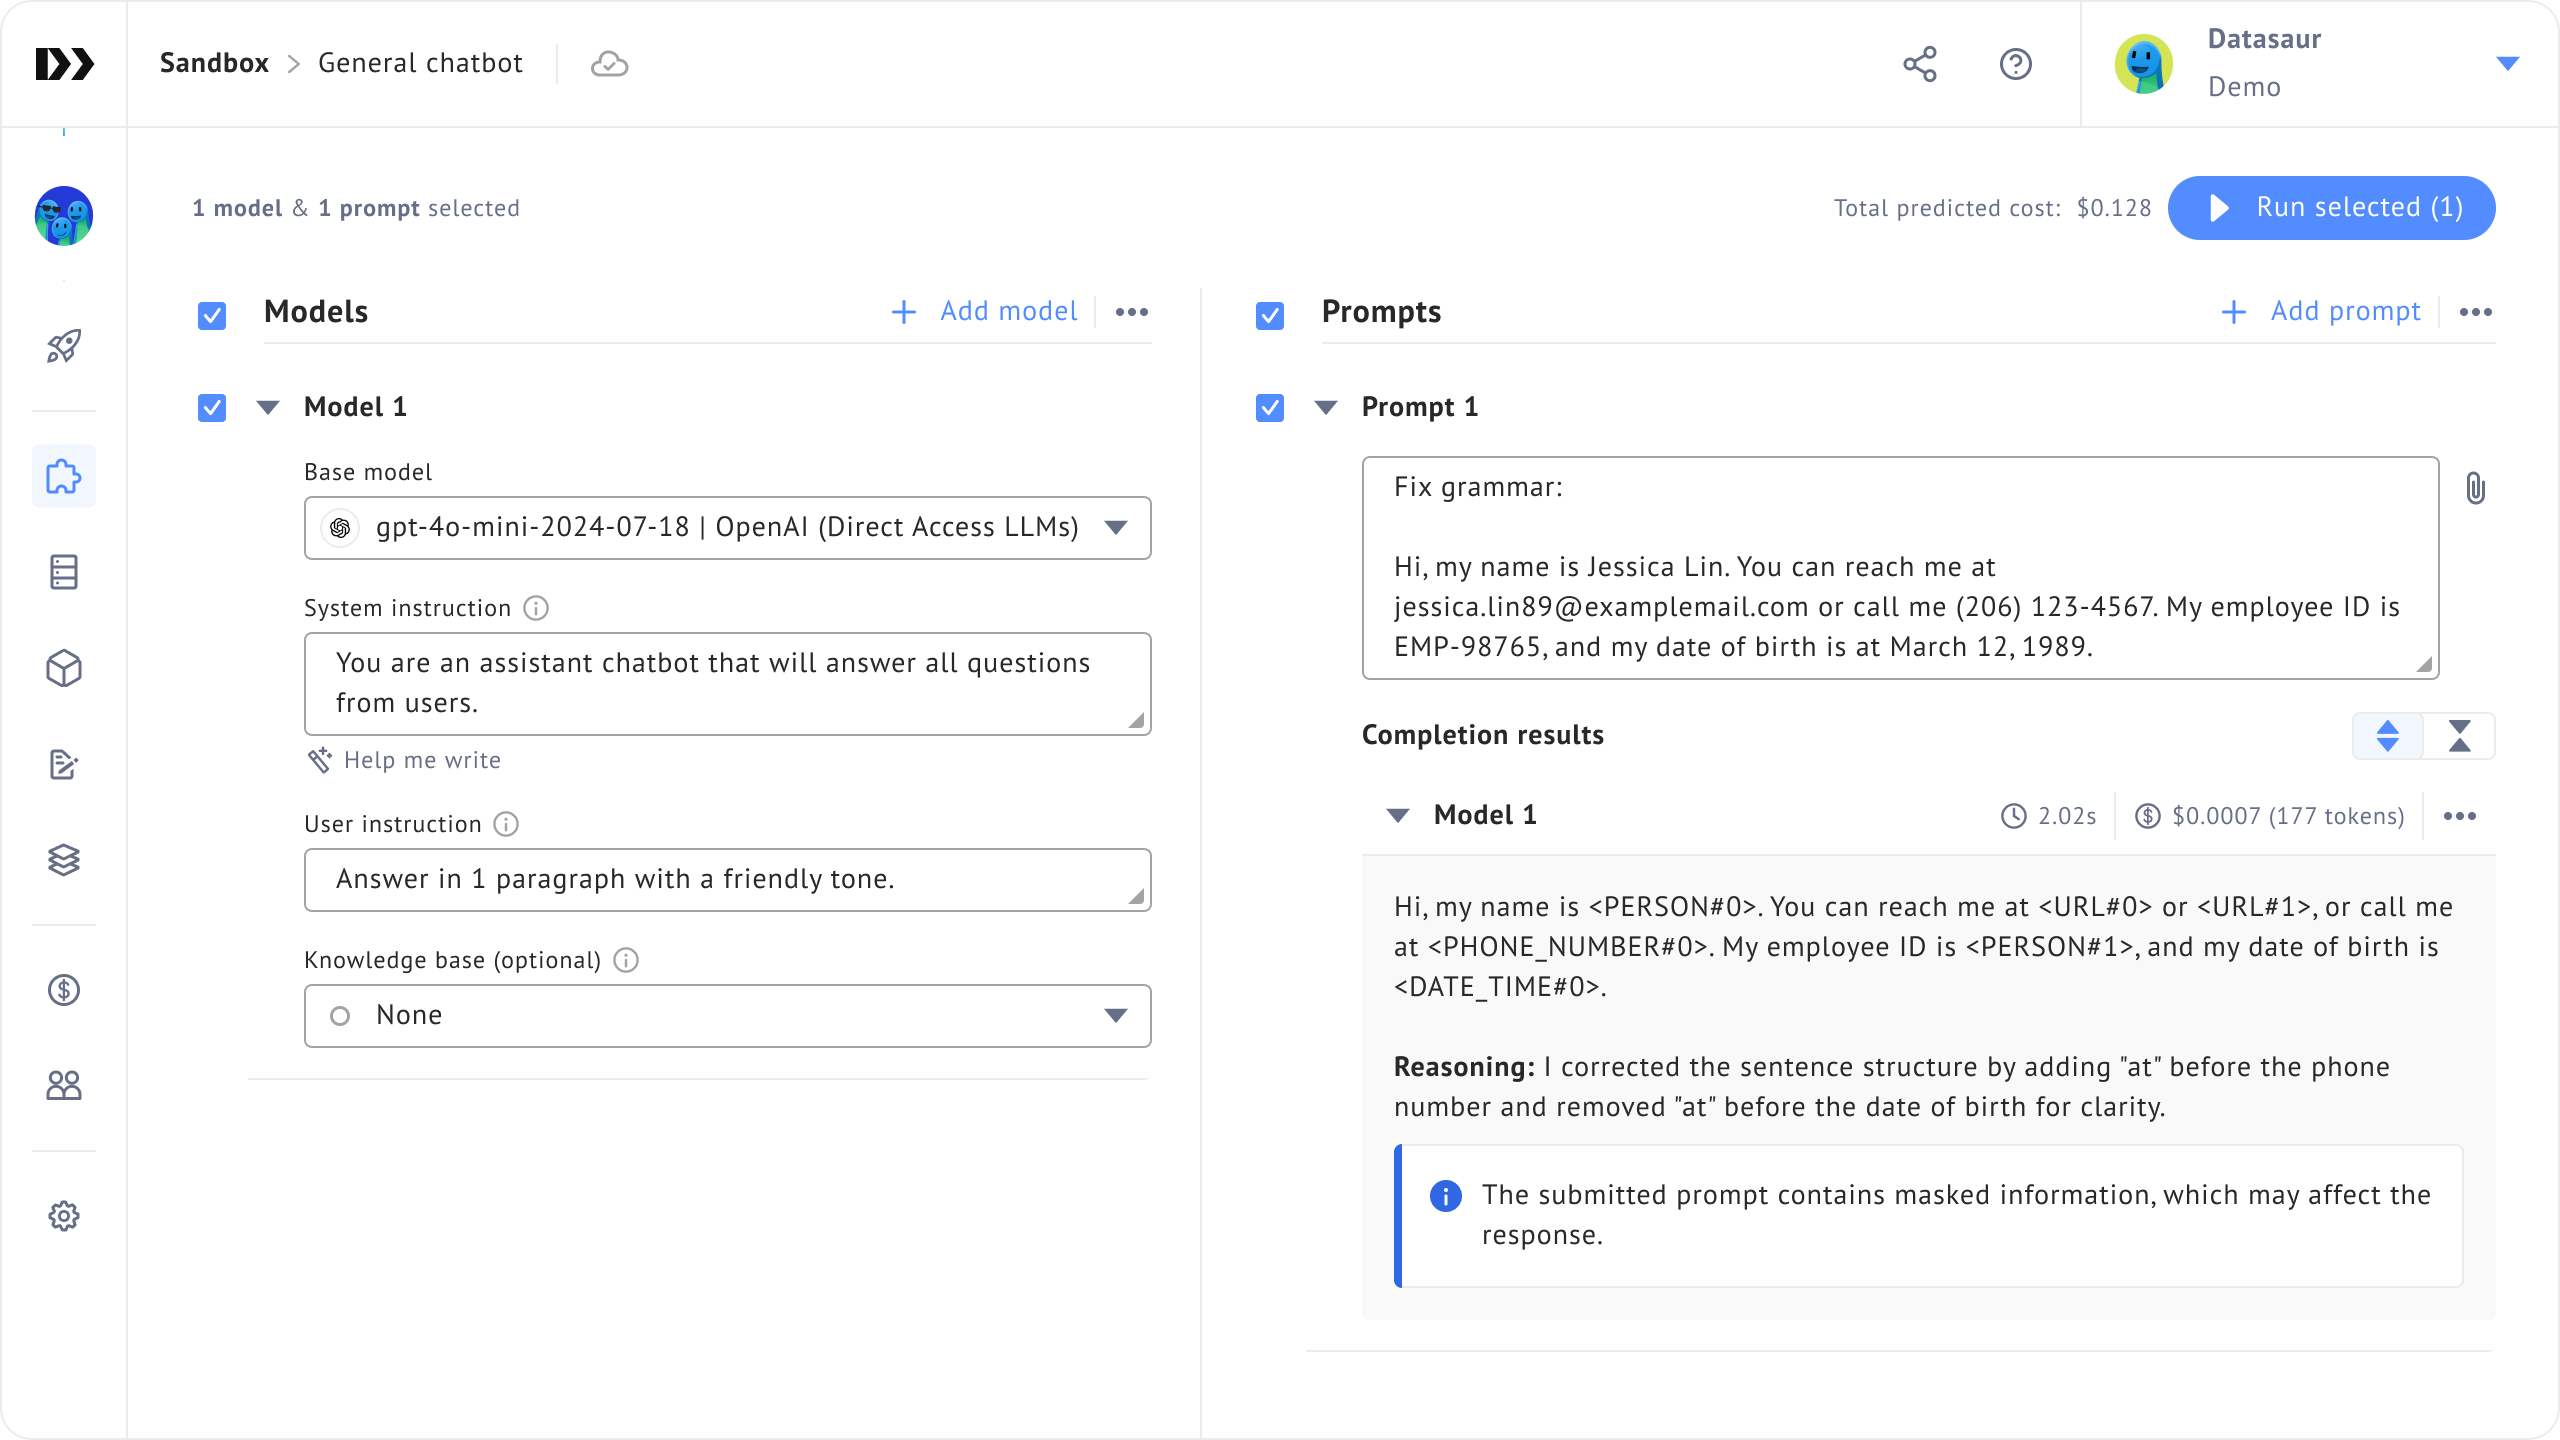The height and width of the screenshot is (1440, 2560).
Task: Click the share icon in header
Action: pos(1919,64)
